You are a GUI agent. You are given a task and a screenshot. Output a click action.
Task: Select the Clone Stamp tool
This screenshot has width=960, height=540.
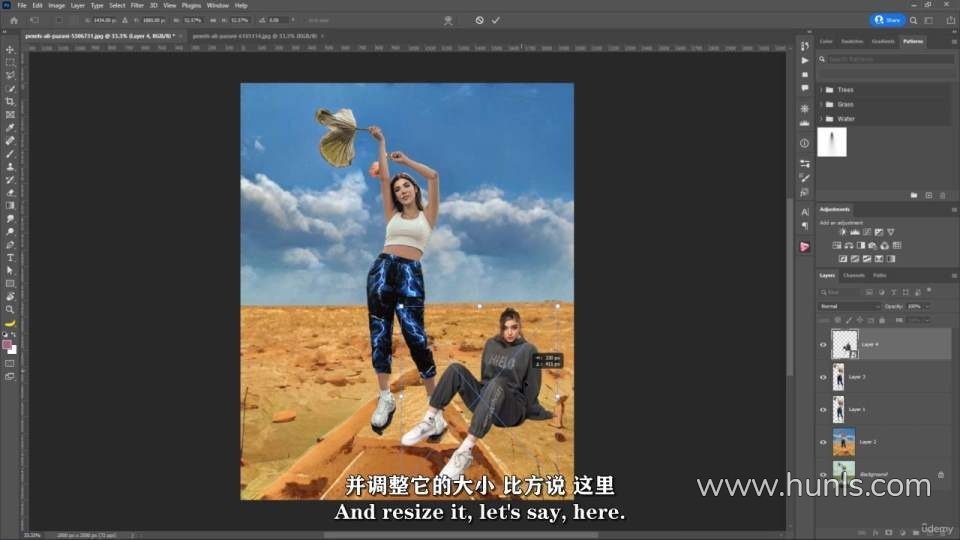[x=10, y=167]
